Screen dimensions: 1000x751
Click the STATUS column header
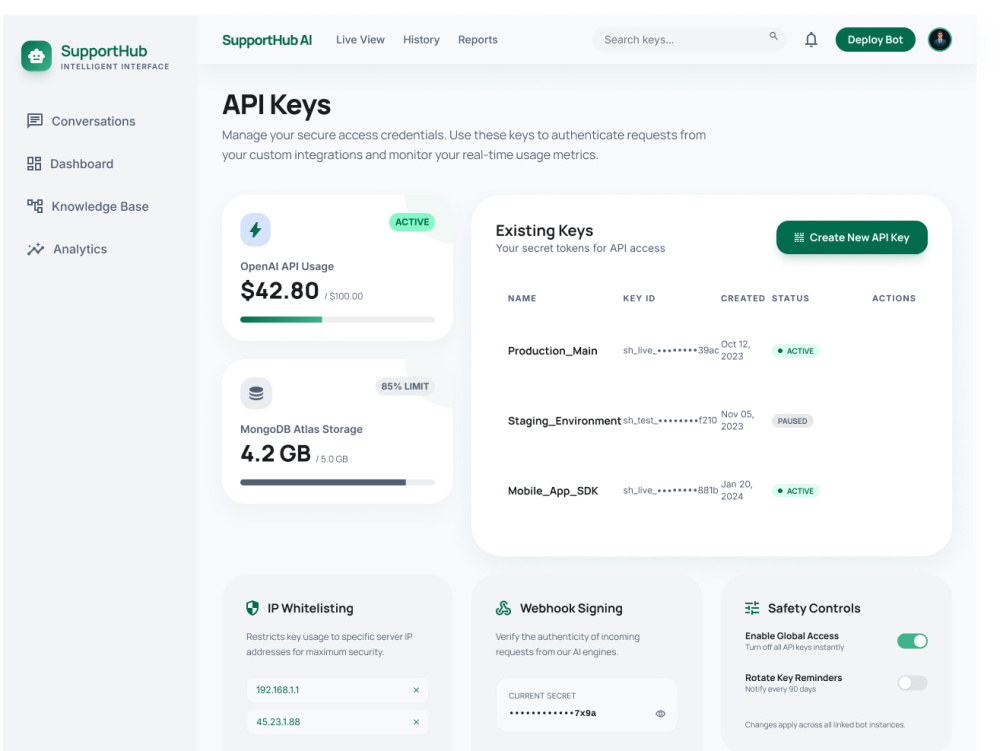(x=790, y=298)
